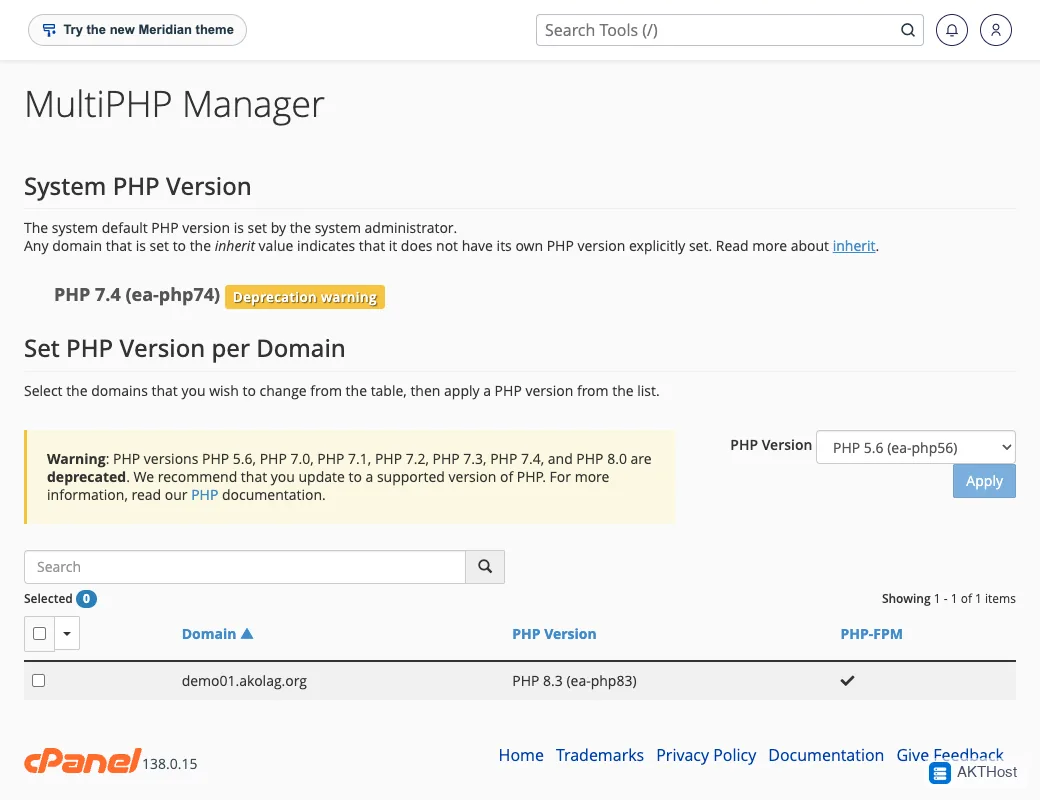Click the Apply button

coord(984,481)
